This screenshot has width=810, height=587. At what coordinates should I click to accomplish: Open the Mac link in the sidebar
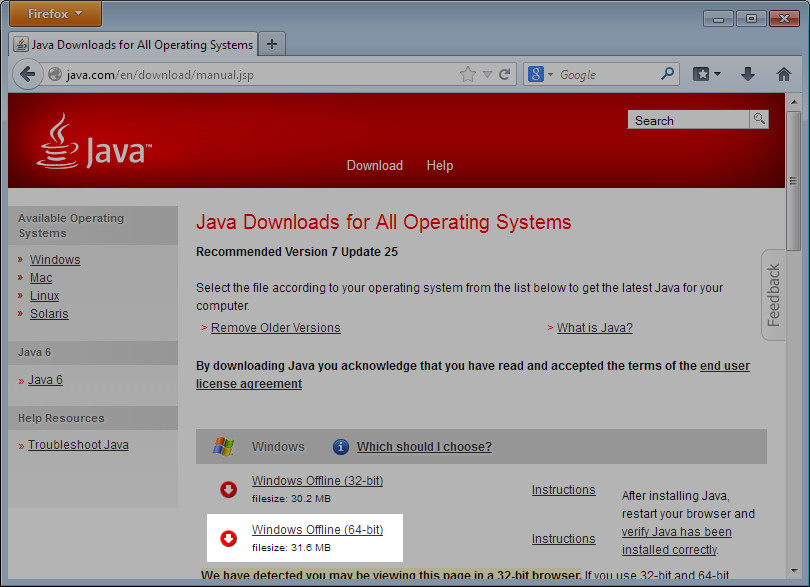(41, 278)
